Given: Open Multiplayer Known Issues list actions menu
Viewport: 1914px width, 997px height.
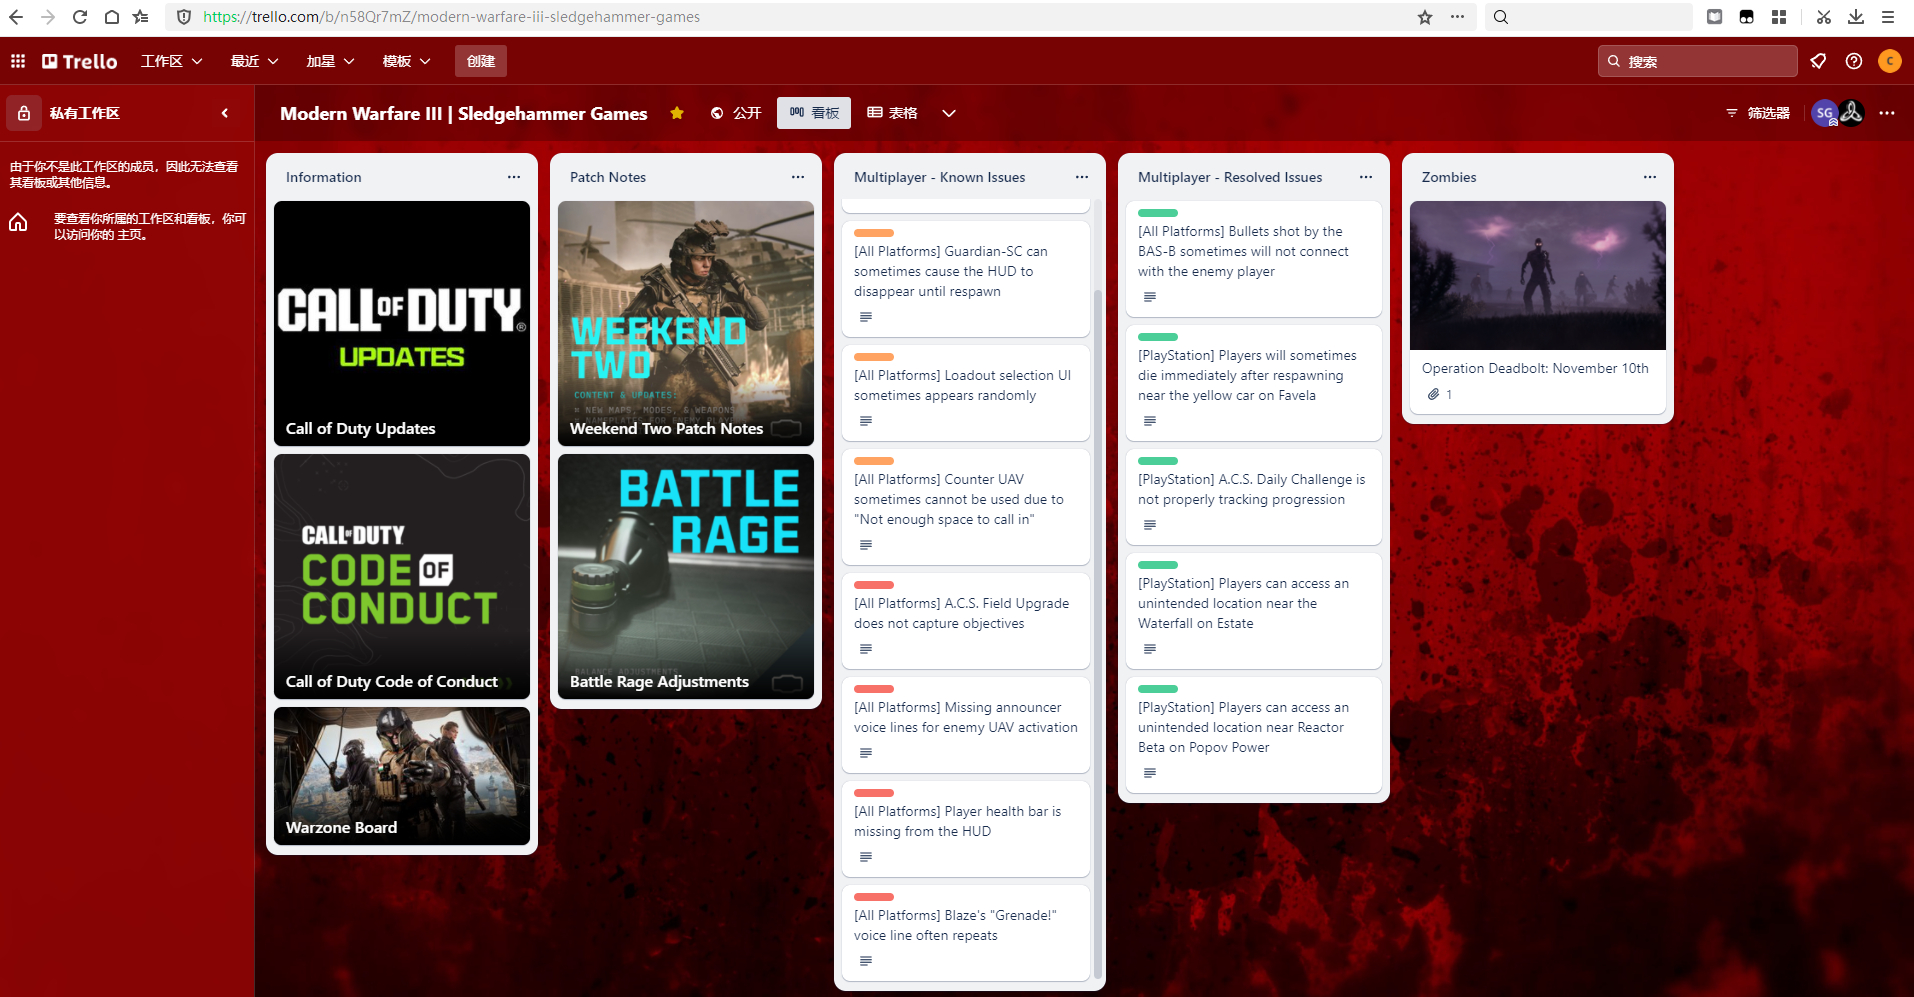Looking at the screenshot, I should tap(1082, 177).
